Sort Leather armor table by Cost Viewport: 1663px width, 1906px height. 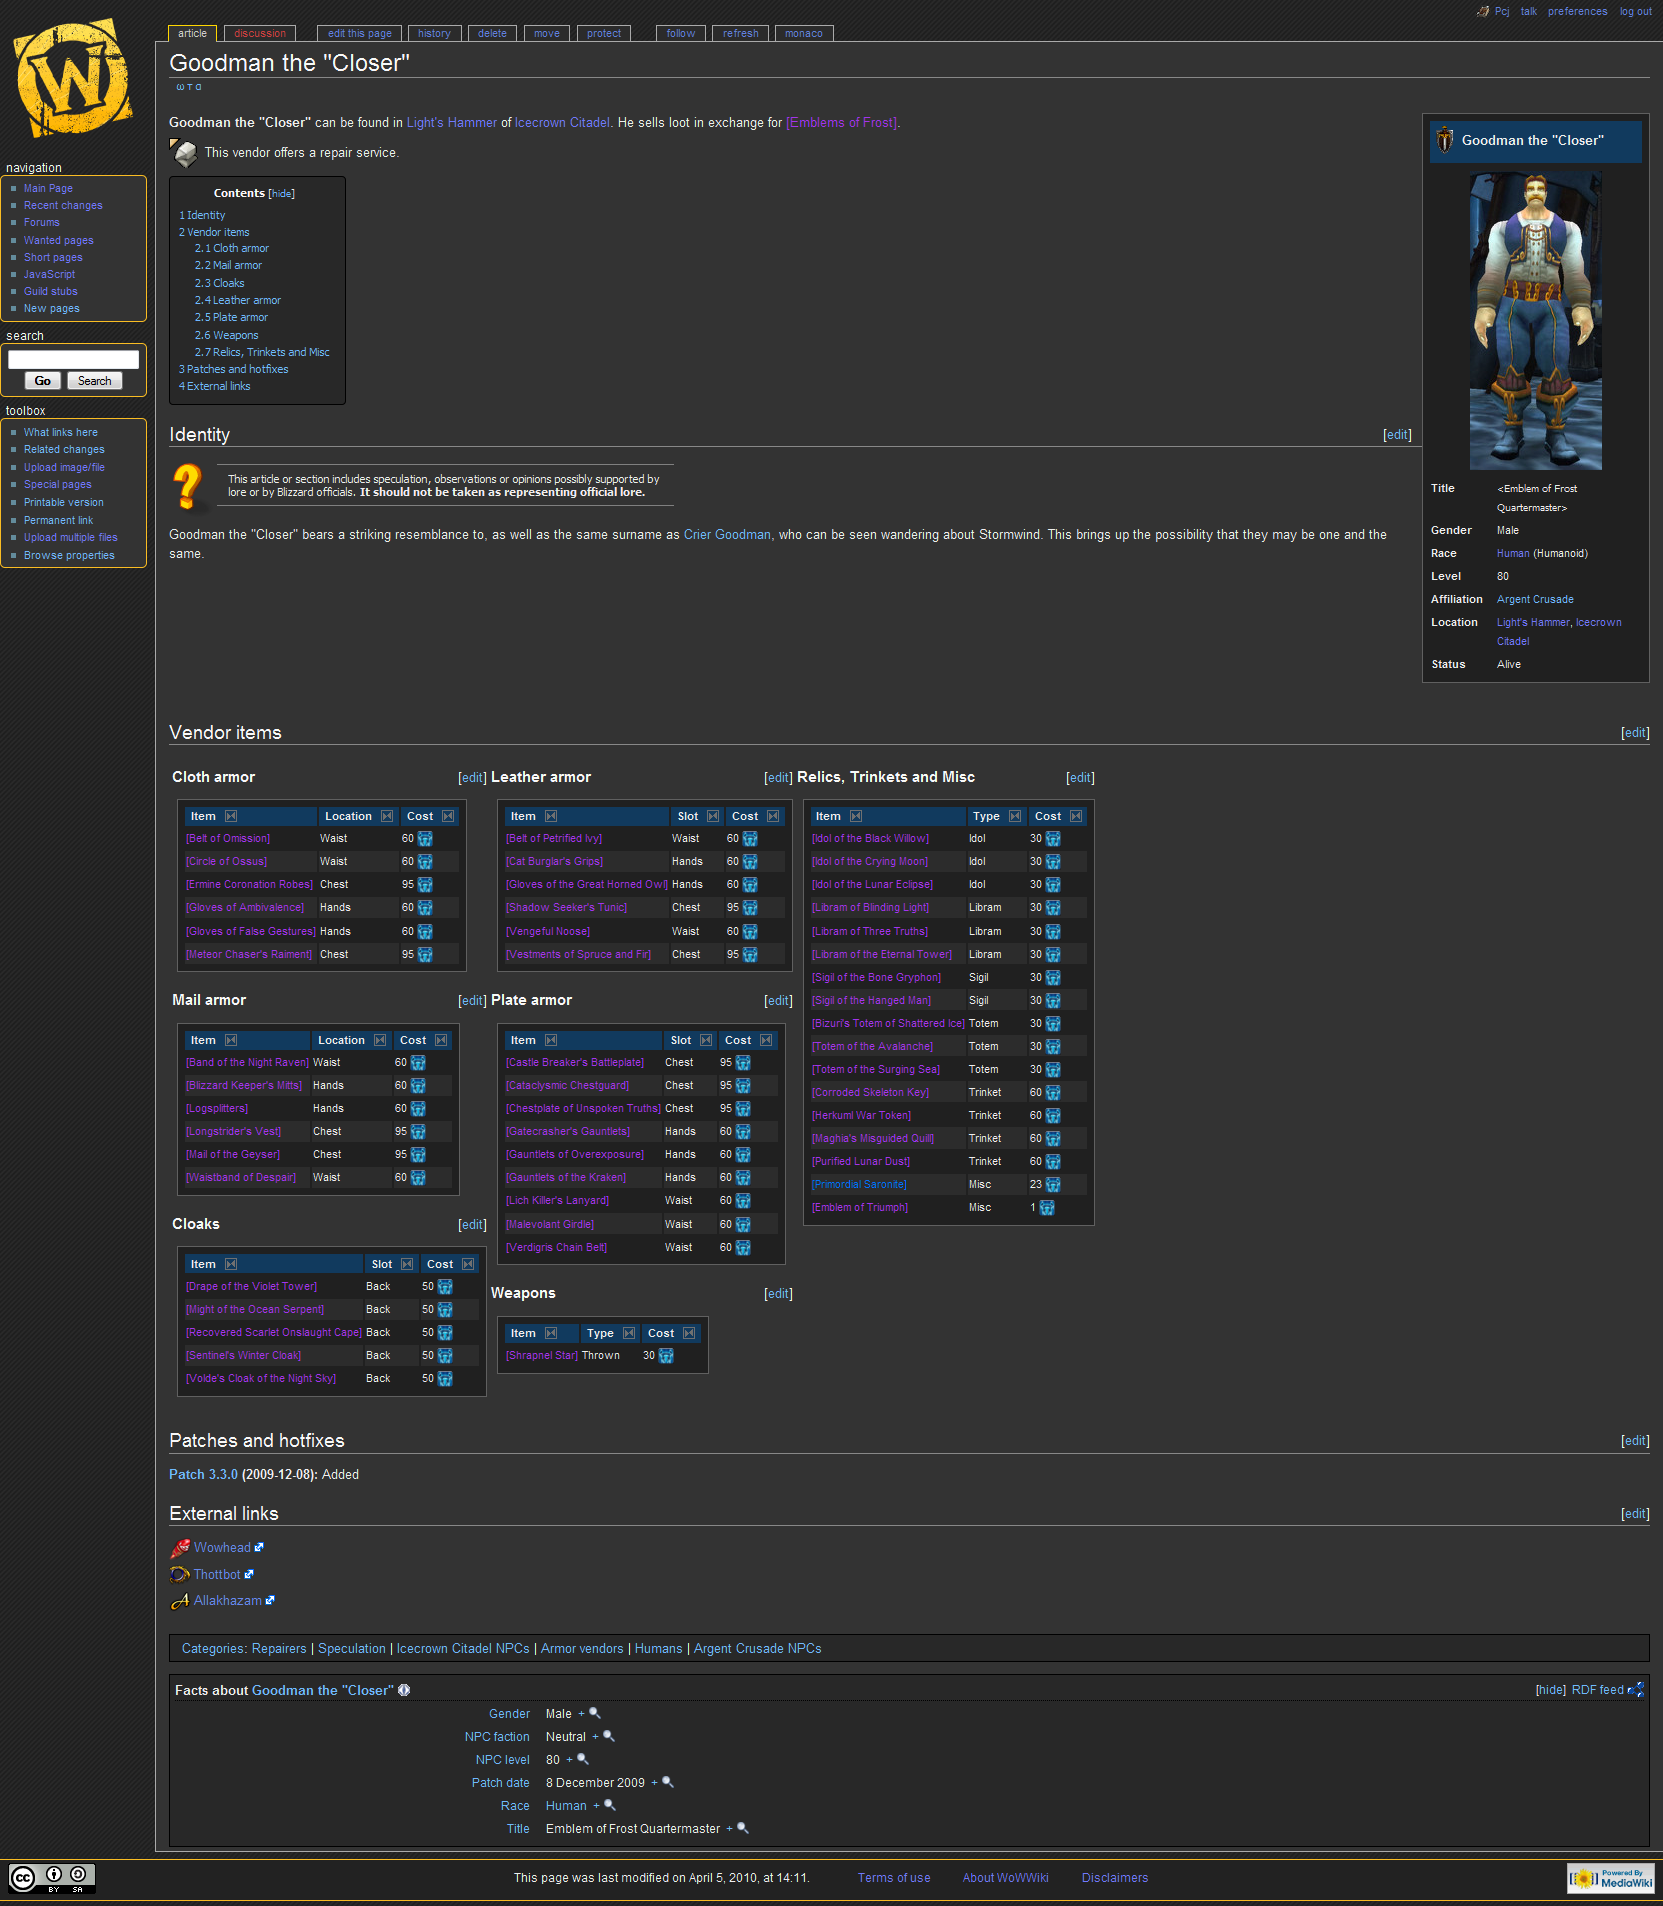tap(773, 816)
